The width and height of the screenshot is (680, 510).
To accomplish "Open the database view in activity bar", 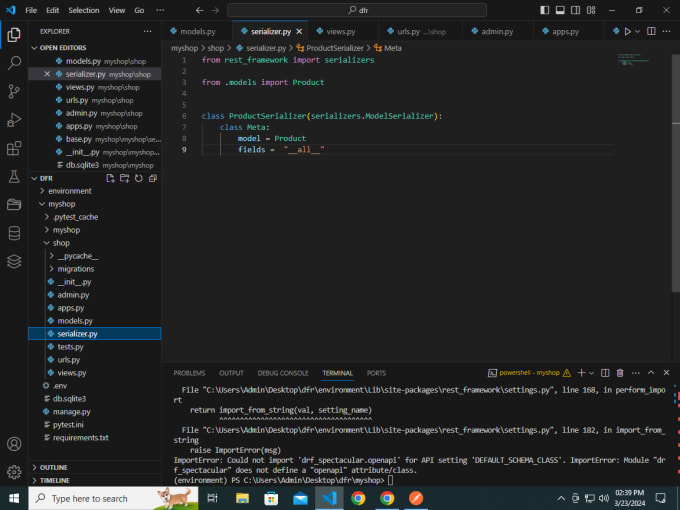I will tap(14, 233).
